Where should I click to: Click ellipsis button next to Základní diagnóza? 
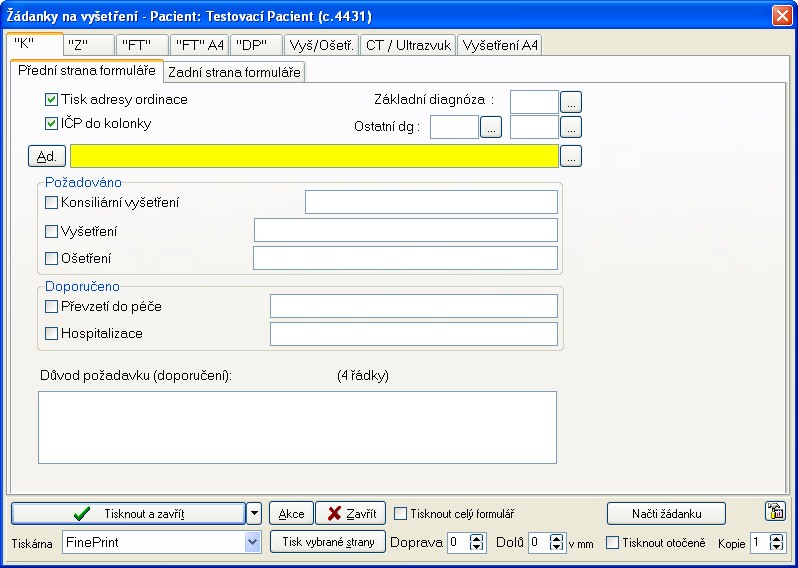[x=570, y=101]
